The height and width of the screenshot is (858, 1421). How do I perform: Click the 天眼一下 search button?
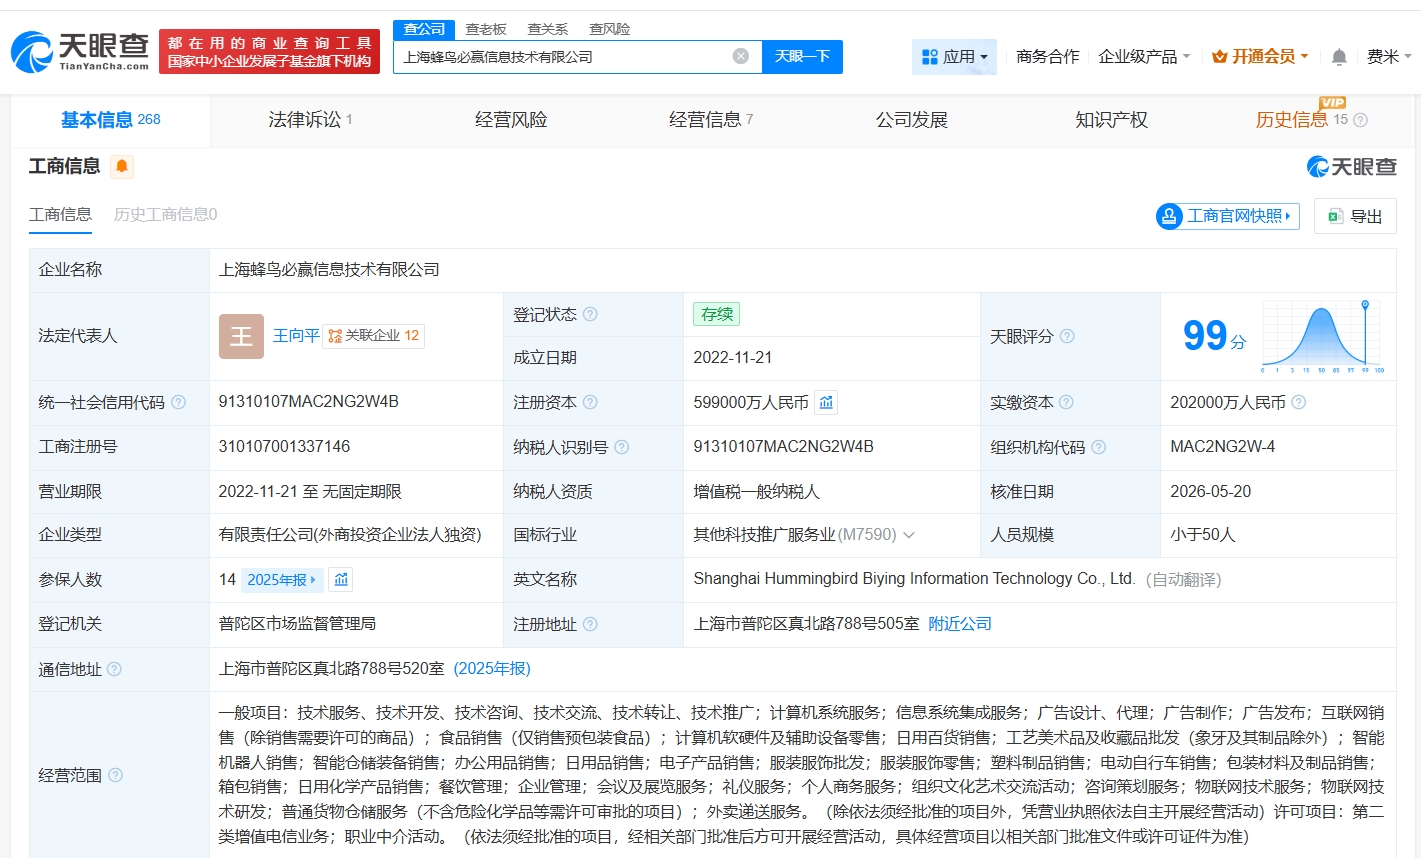[802, 56]
